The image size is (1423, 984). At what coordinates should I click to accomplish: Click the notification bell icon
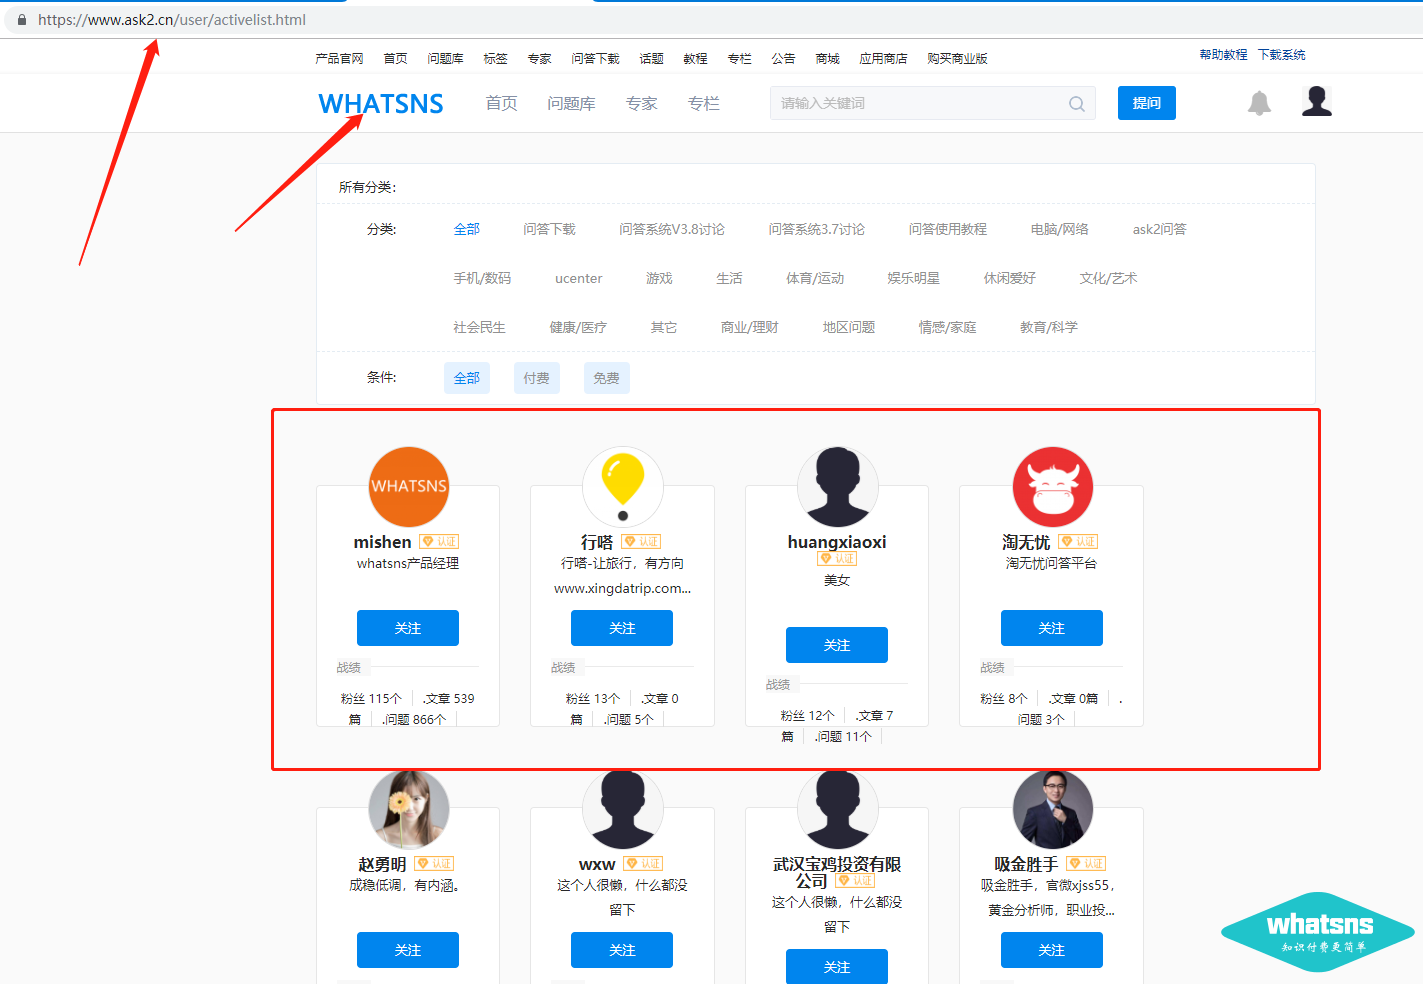click(x=1259, y=103)
